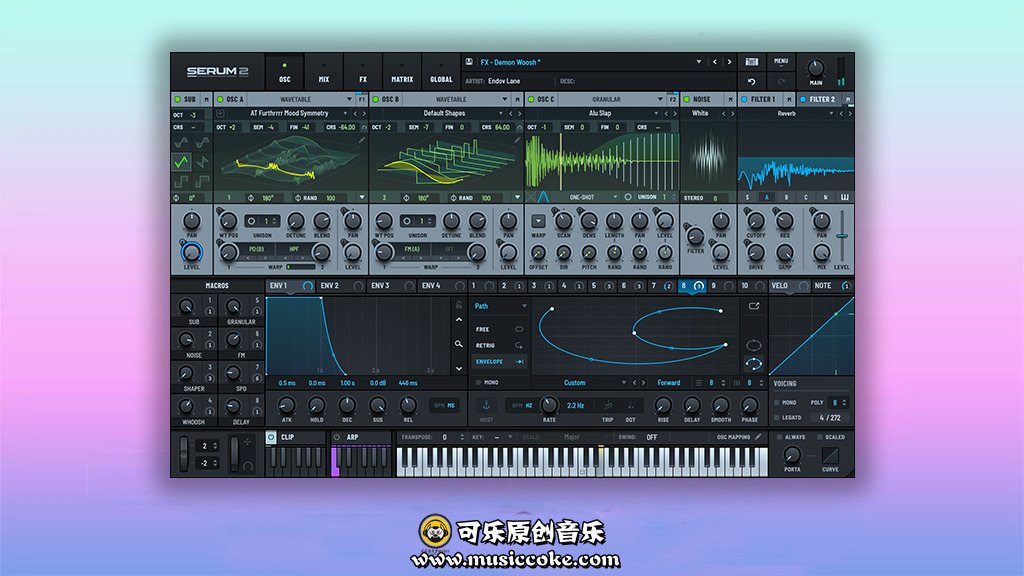Select OSC C bell window icon
This screenshot has height=576, width=1024.
(x=543, y=197)
